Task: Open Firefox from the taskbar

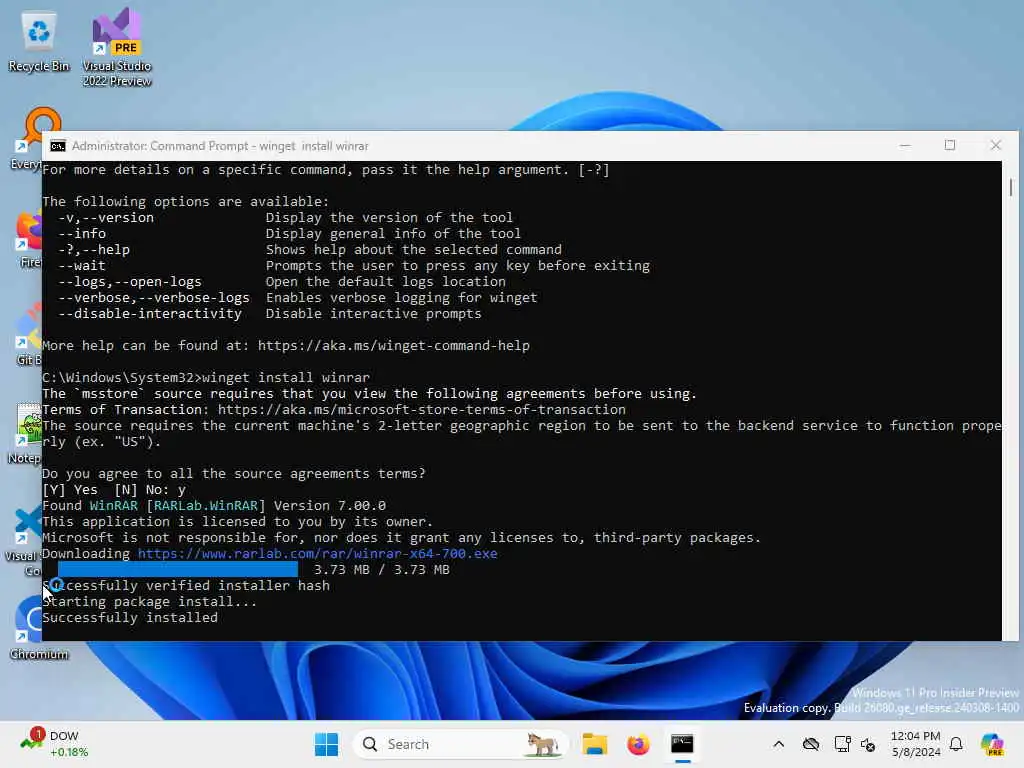Action: coord(638,744)
